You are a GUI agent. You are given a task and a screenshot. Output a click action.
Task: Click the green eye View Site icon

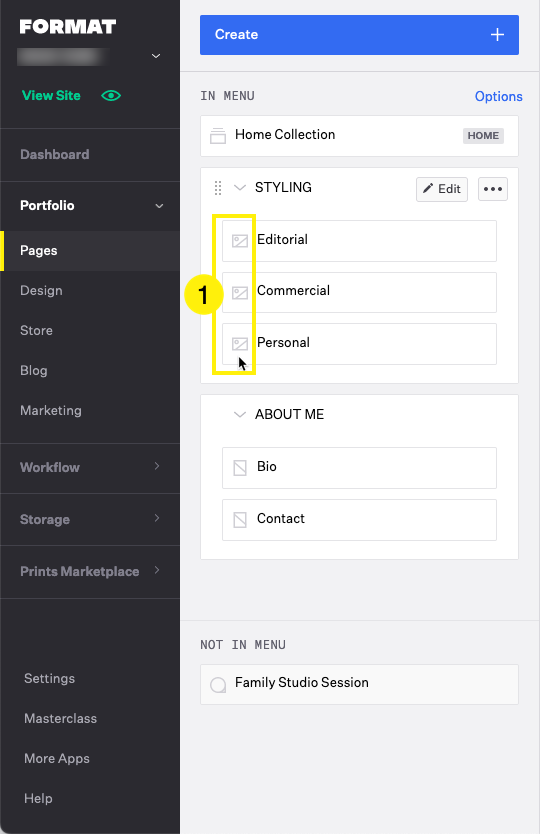tap(111, 96)
